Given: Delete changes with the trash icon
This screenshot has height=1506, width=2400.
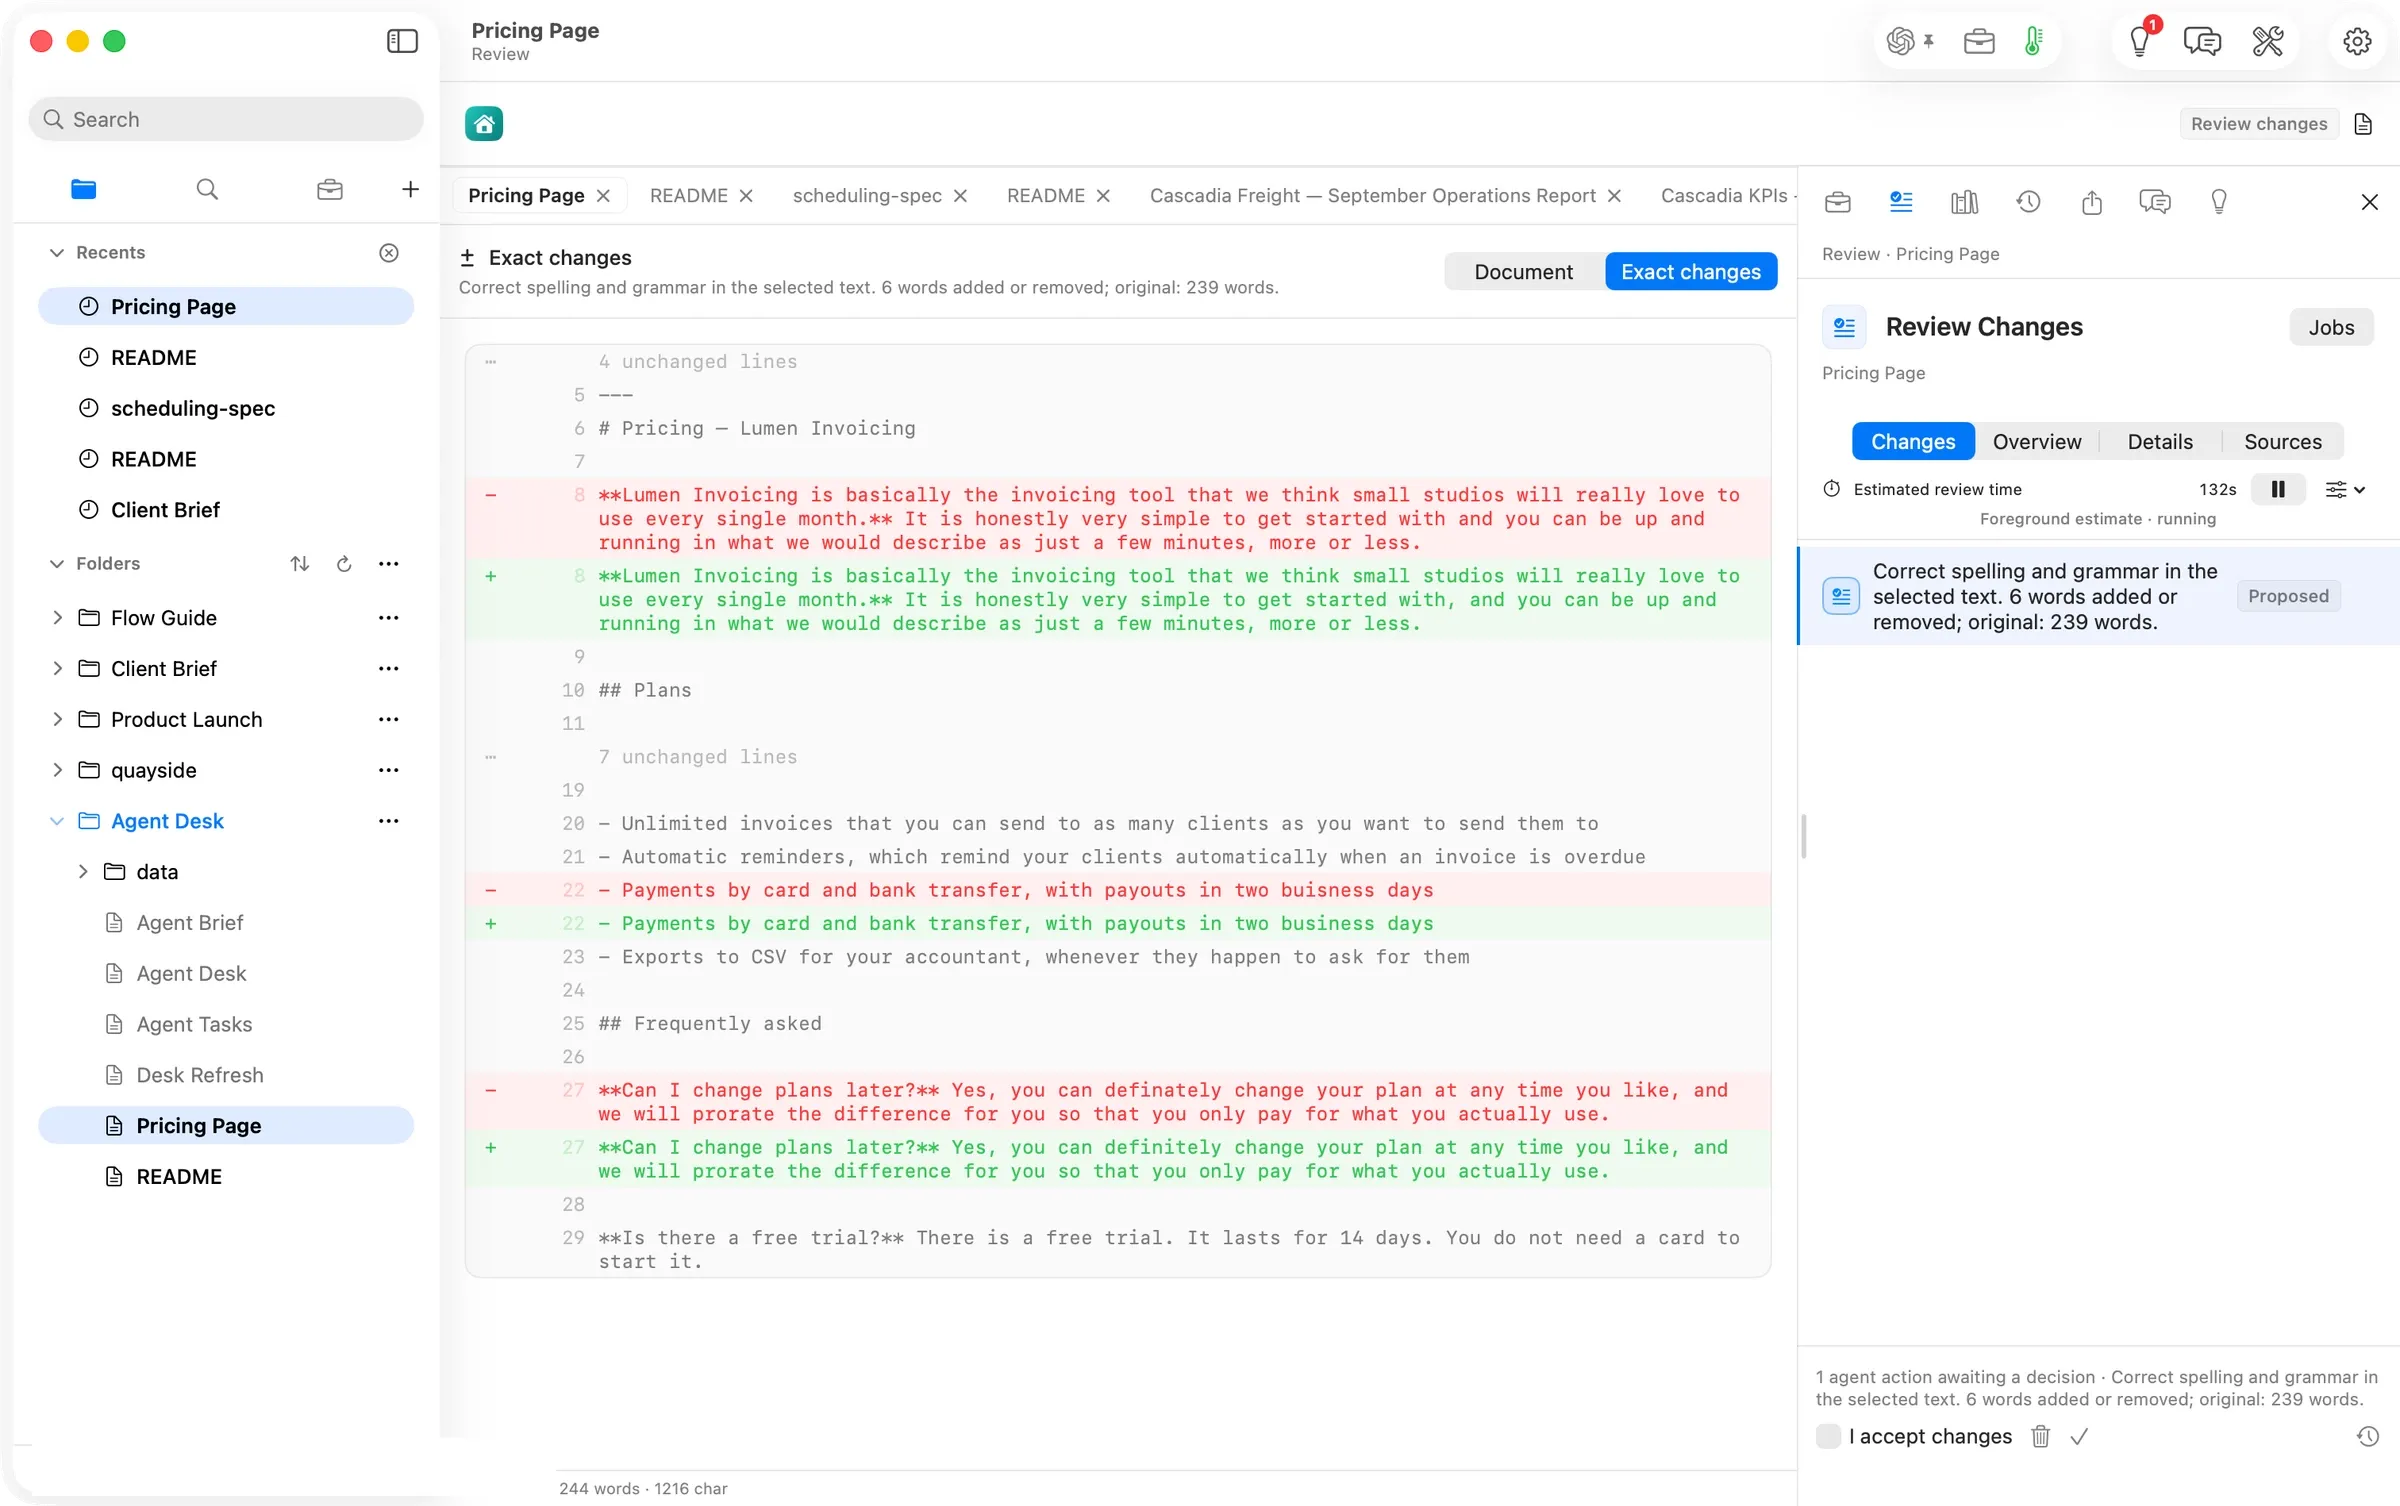Looking at the screenshot, I should pos(2040,1436).
